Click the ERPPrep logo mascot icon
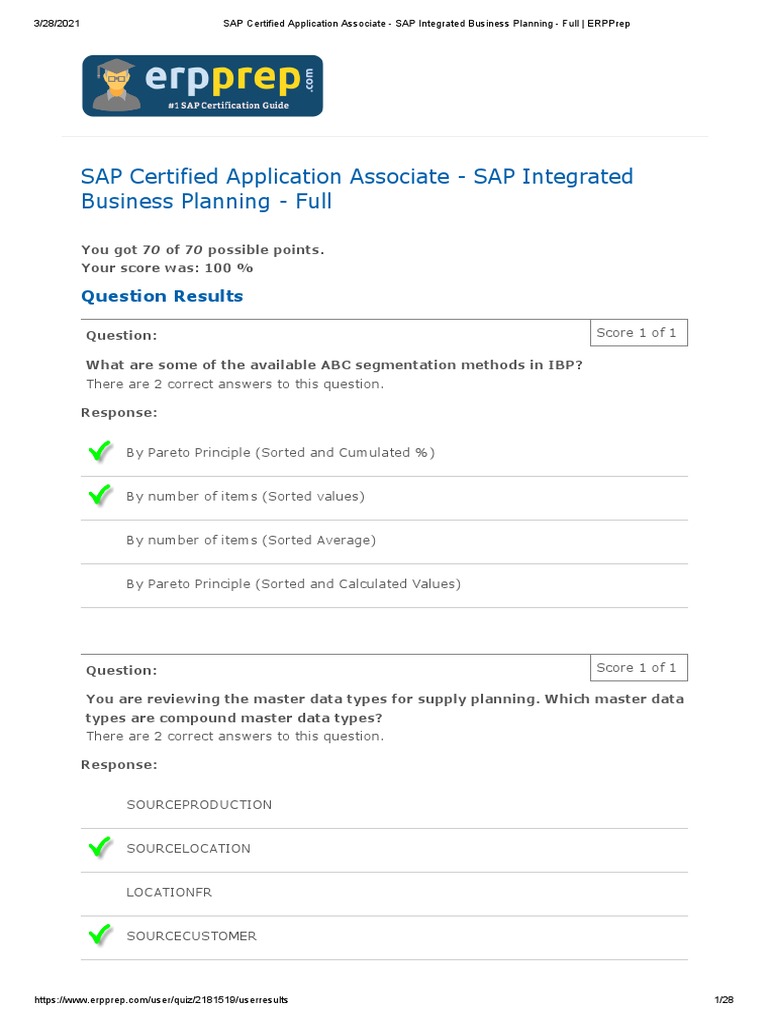Image resolution: width=768 pixels, height=1024 pixels. [117, 86]
